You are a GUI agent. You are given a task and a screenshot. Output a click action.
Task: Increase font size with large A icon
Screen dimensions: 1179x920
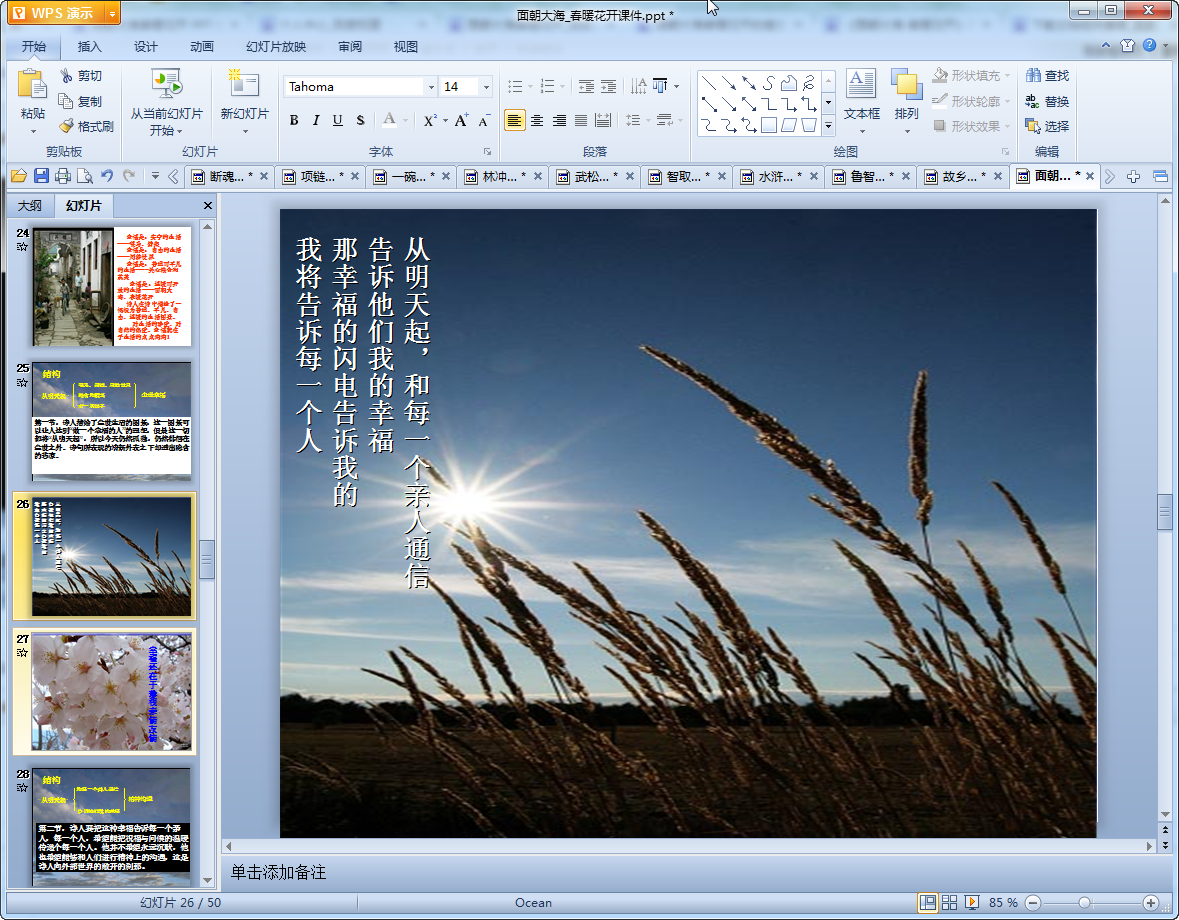[x=461, y=120]
